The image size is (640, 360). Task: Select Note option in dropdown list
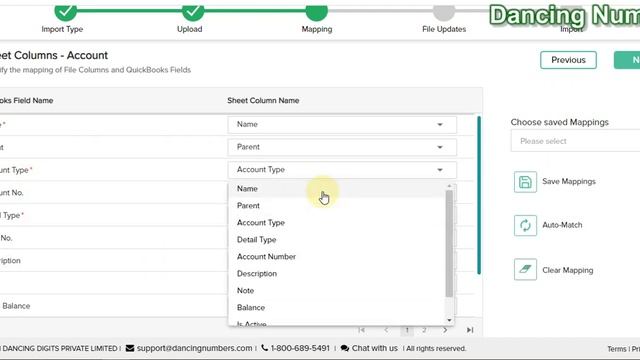pos(337,291)
